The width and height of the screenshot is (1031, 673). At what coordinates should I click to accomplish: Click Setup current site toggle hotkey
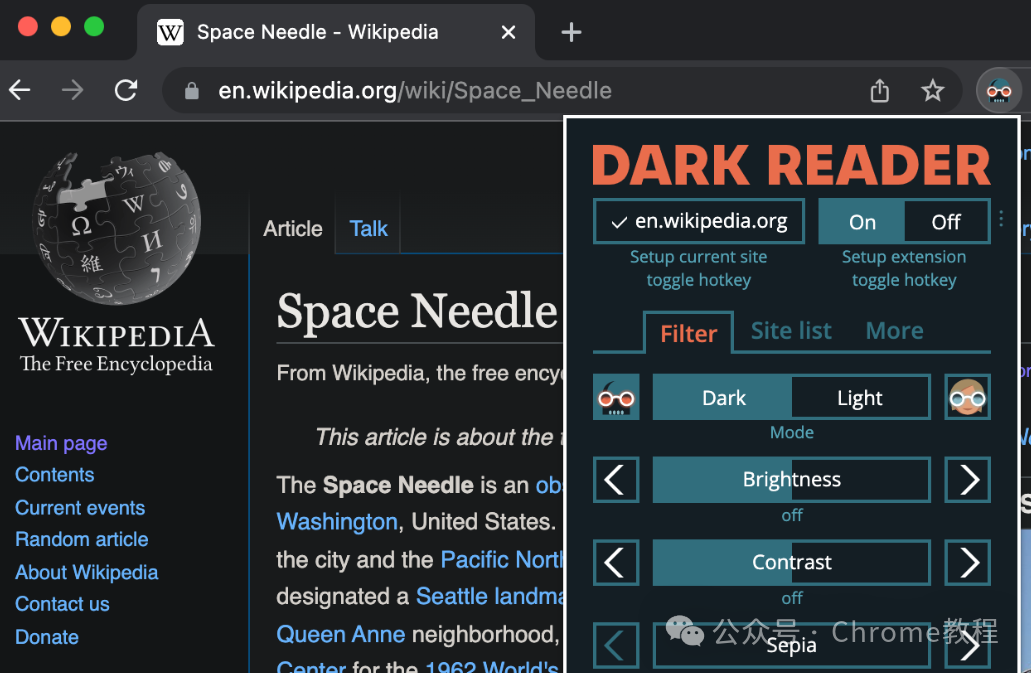click(x=698, y=268)
